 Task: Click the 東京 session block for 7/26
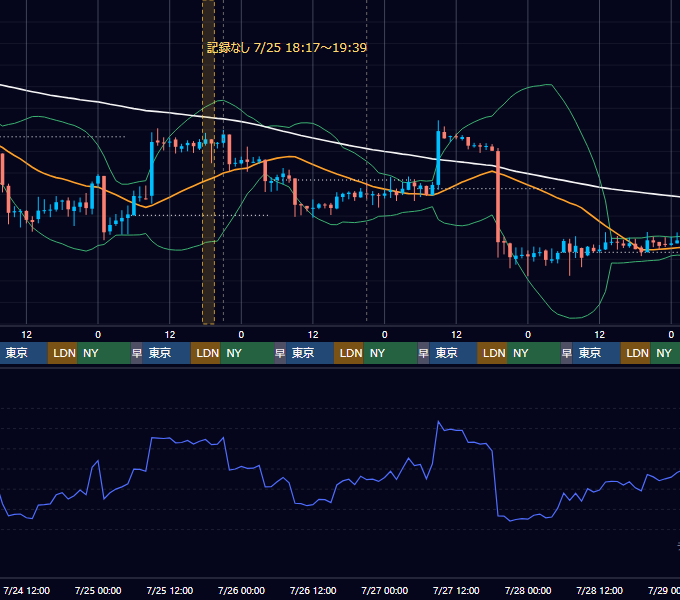pyautogui.click(x=311, y=353)
